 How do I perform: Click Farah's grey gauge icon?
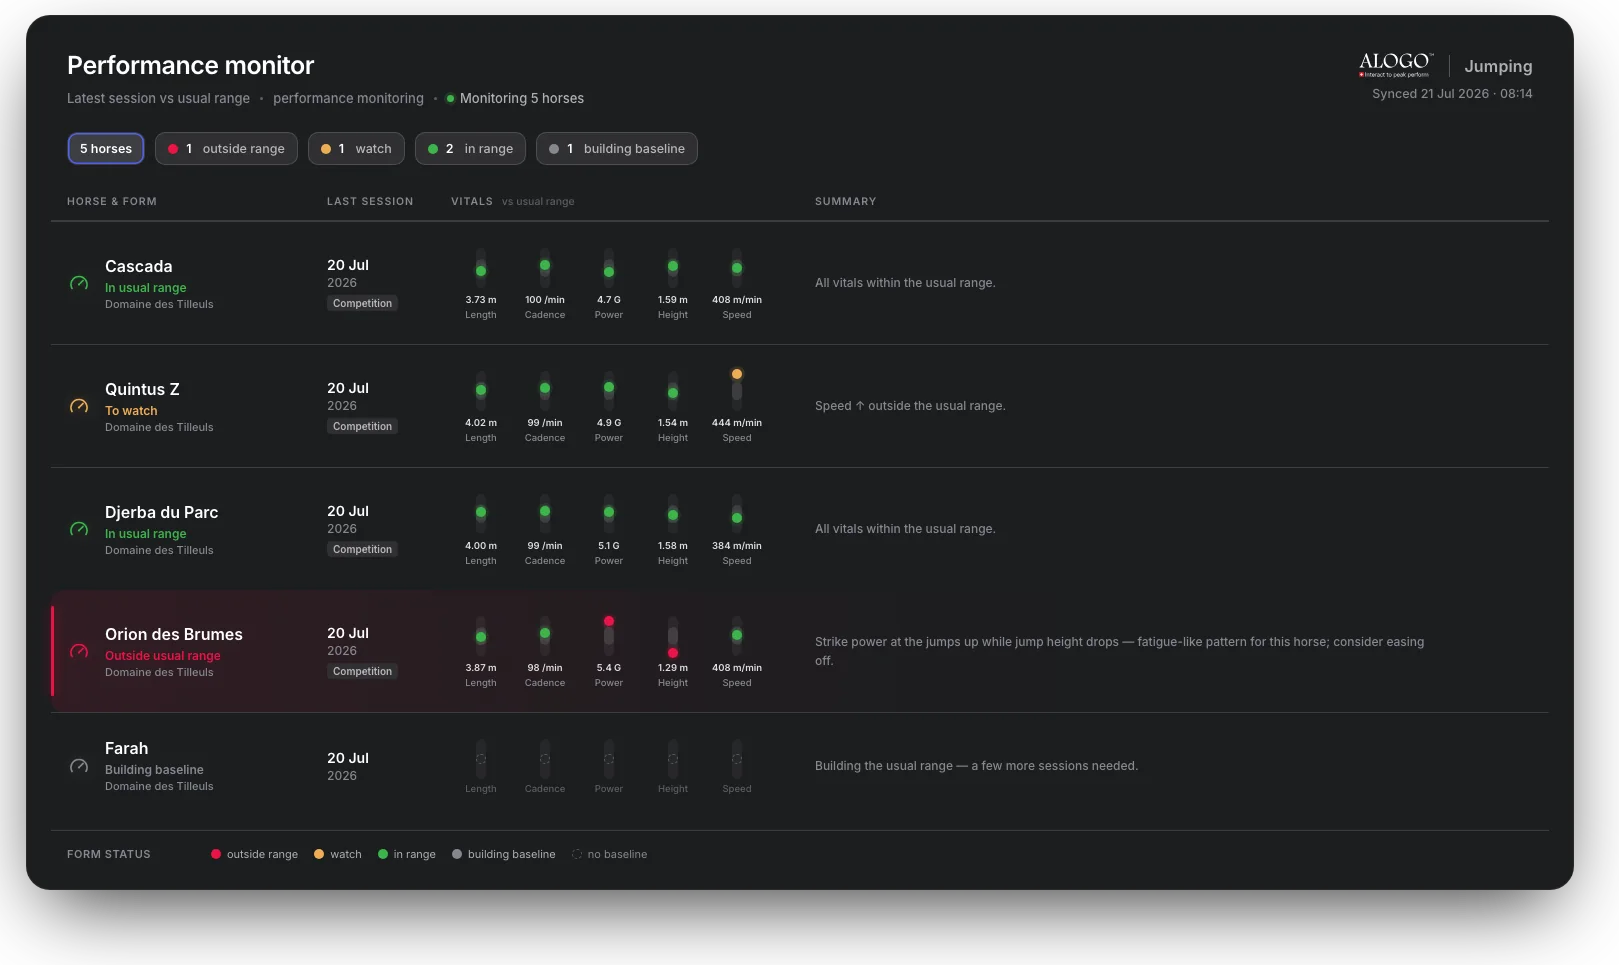coord(79,767)
